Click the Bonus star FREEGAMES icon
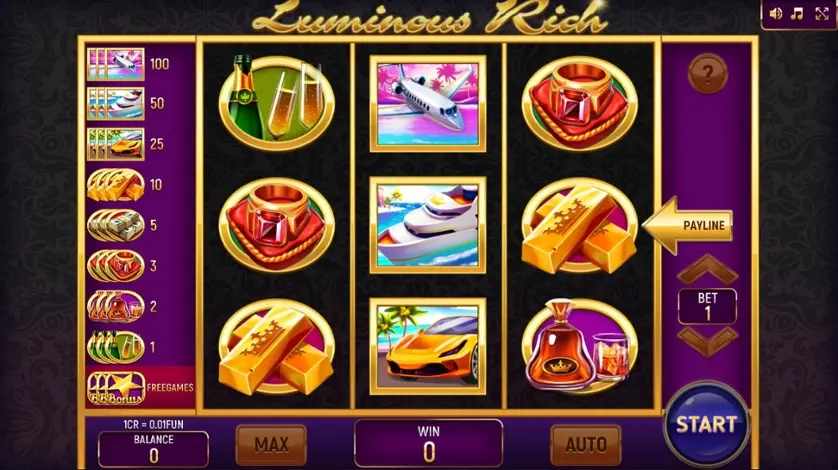 coord(116,388)
